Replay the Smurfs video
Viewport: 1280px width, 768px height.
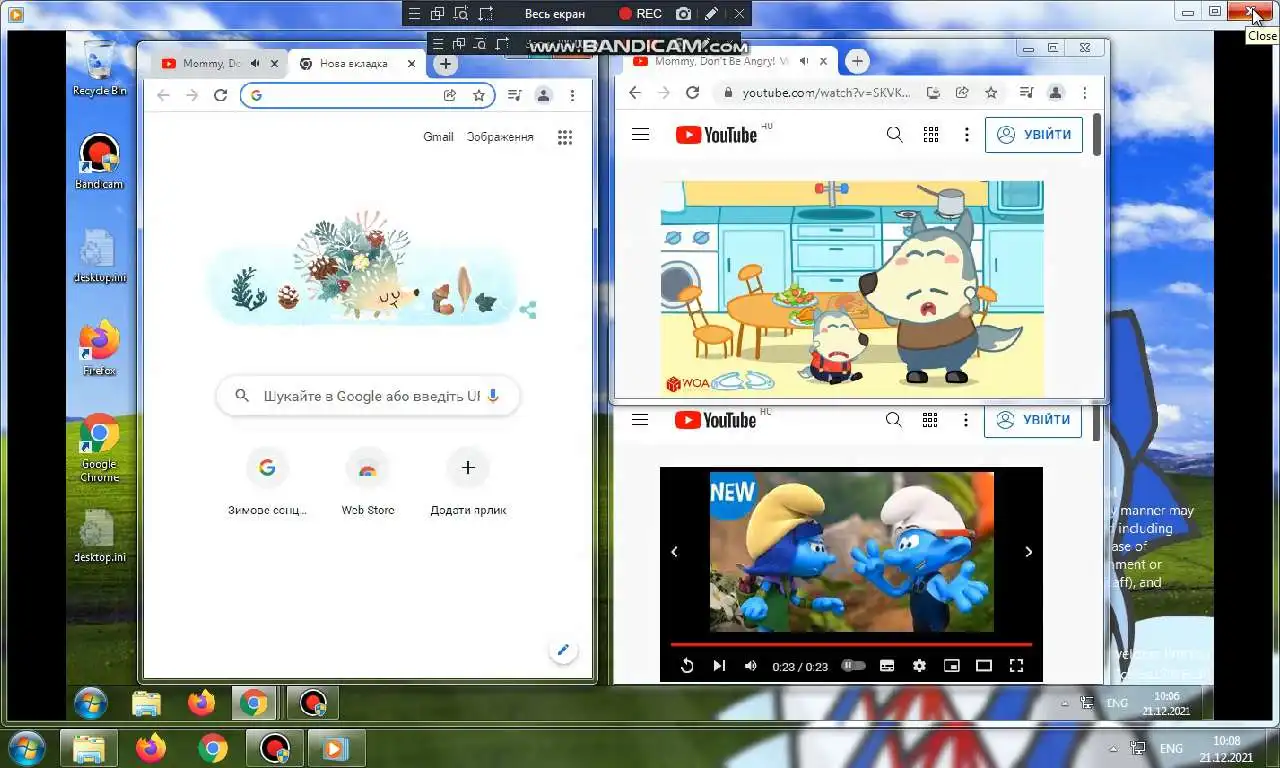pyautogui.click(x=687, y=666)
